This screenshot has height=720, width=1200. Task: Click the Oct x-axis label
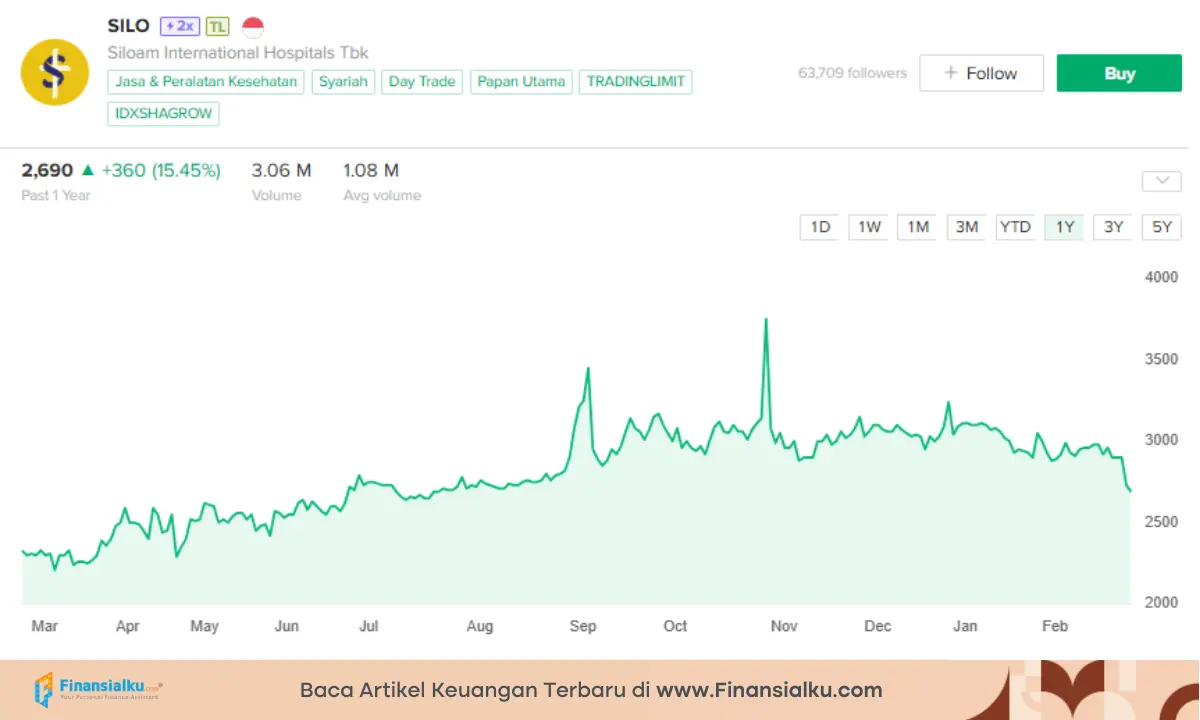pos(675,626)
